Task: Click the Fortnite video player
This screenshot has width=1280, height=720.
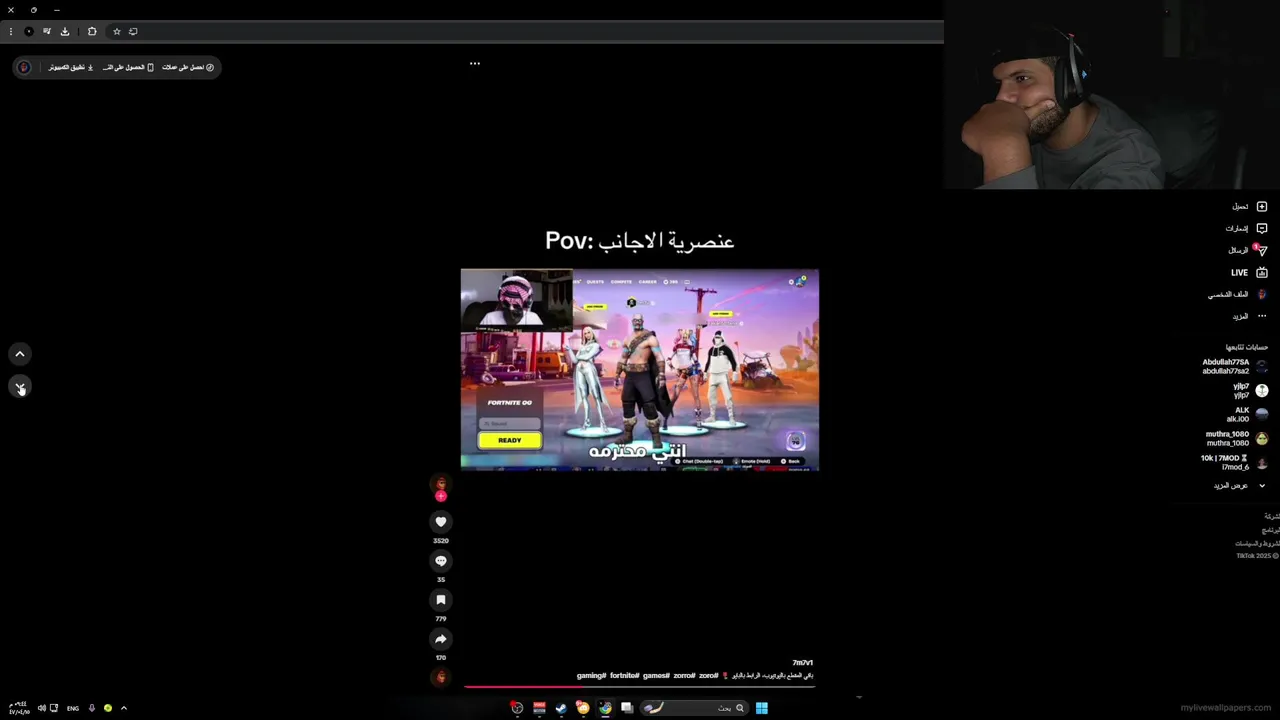Action: (x=640, y=370)
